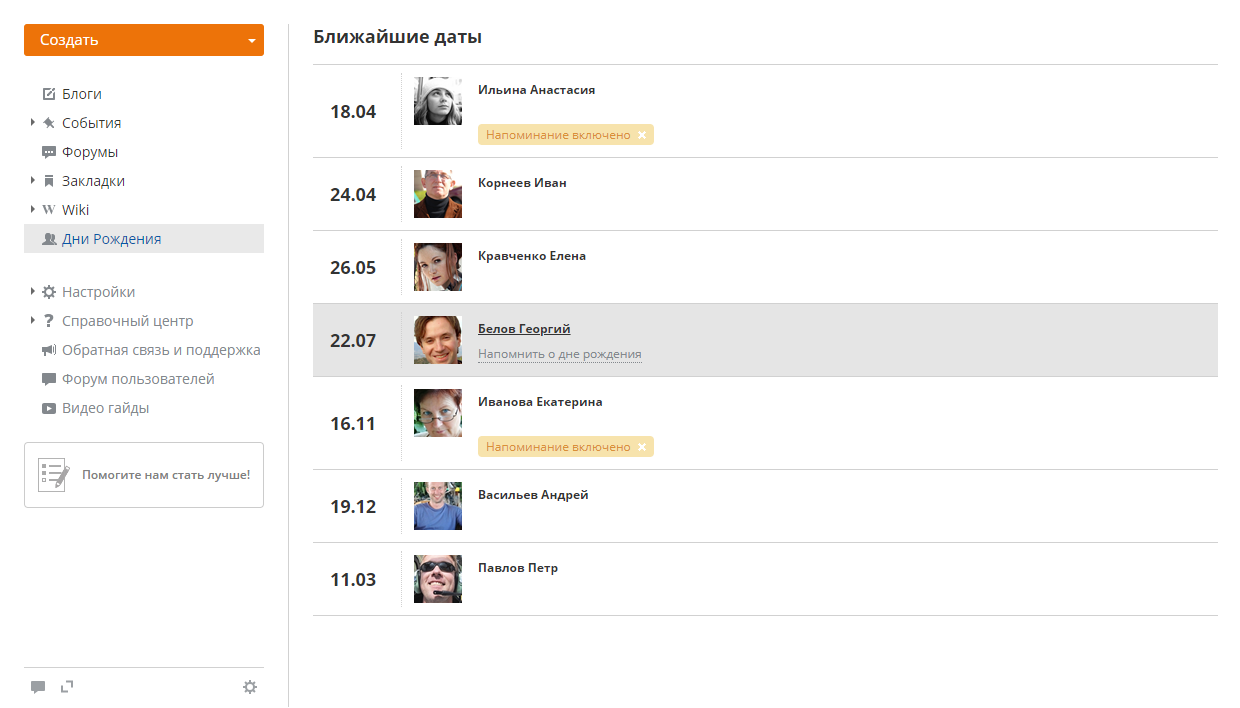Expand the События tree item

click(33, 122)
